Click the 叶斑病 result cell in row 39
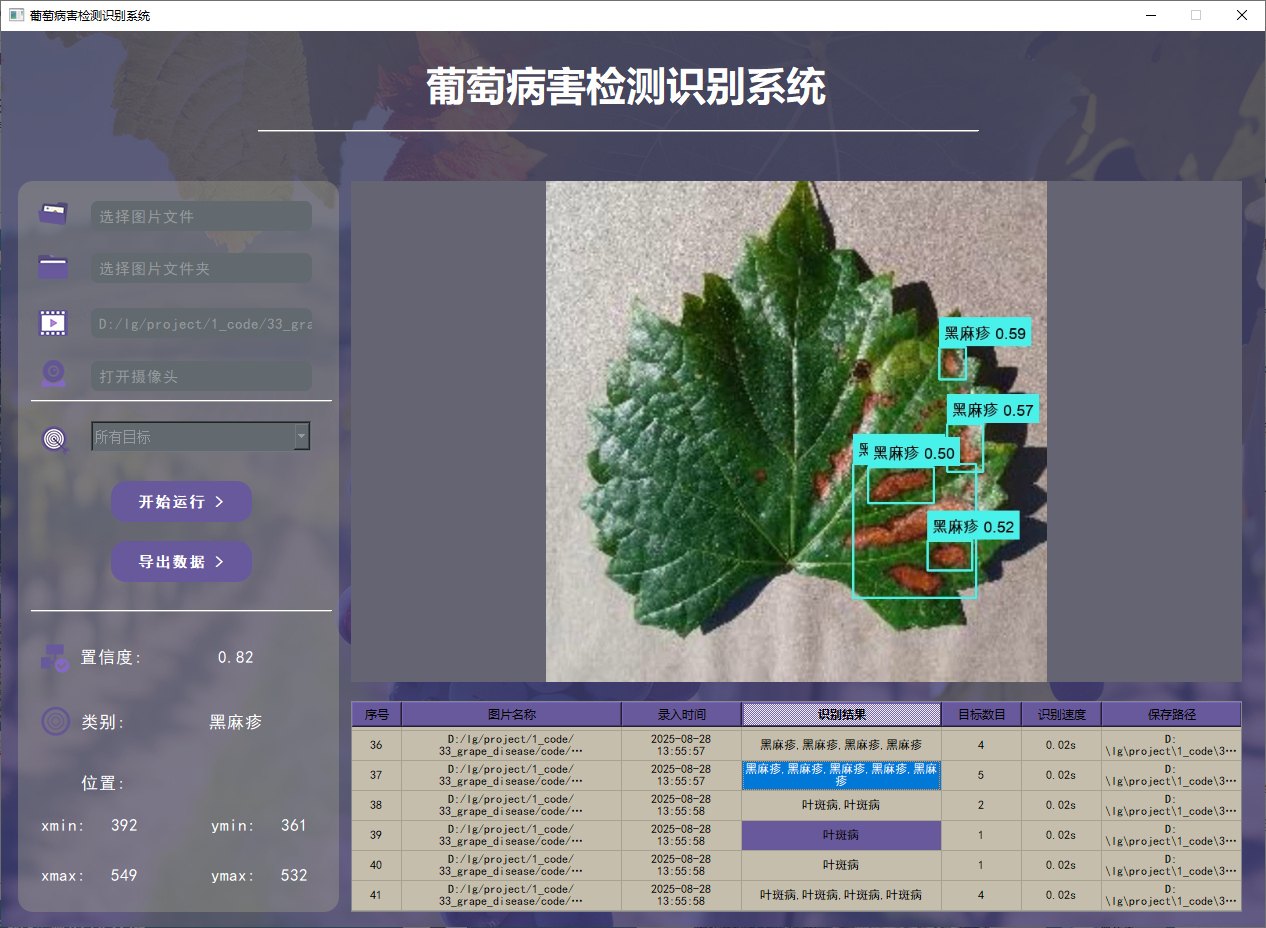Screen dimensions: 1266x928 pos(841,835)
